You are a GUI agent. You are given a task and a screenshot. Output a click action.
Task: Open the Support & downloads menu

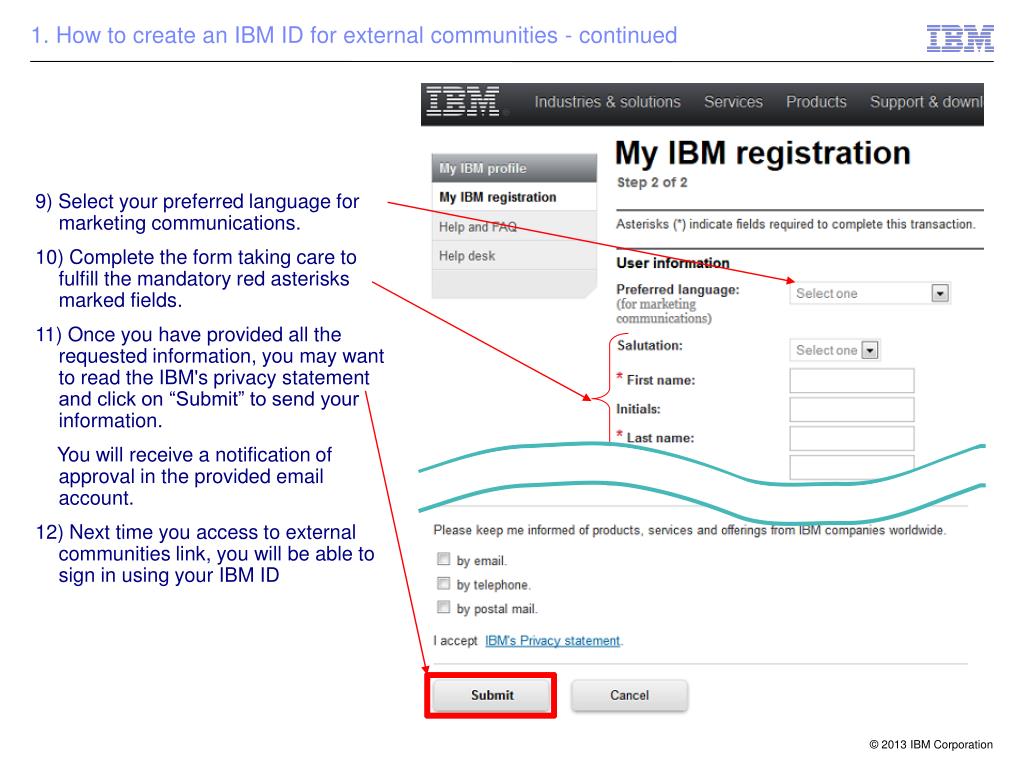[926, 102]
